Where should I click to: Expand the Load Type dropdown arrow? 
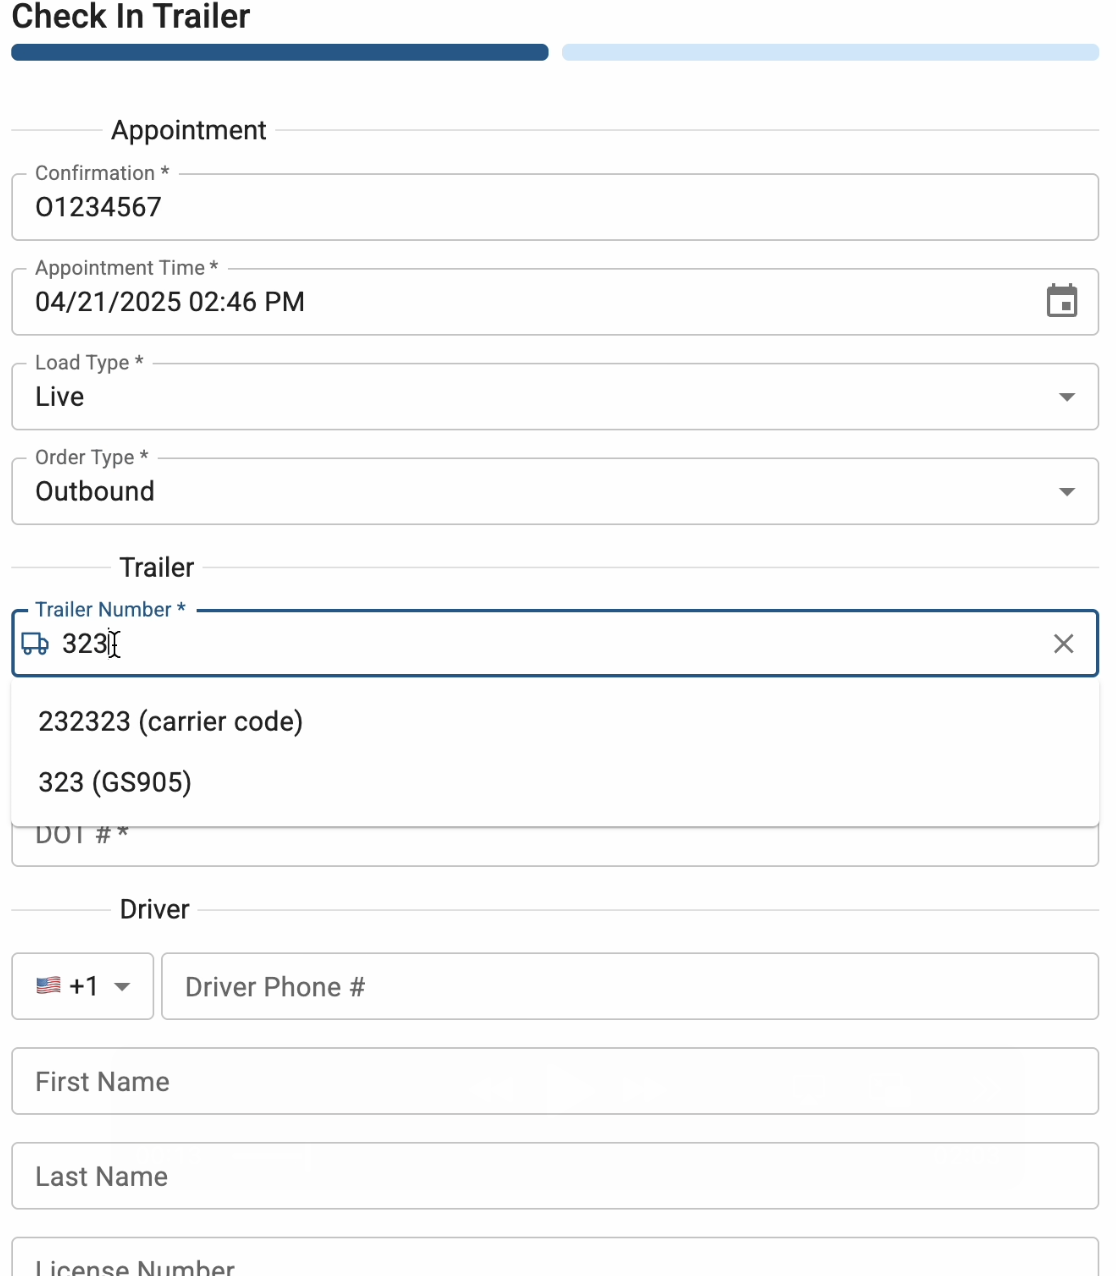click(x=1066, y=397)
